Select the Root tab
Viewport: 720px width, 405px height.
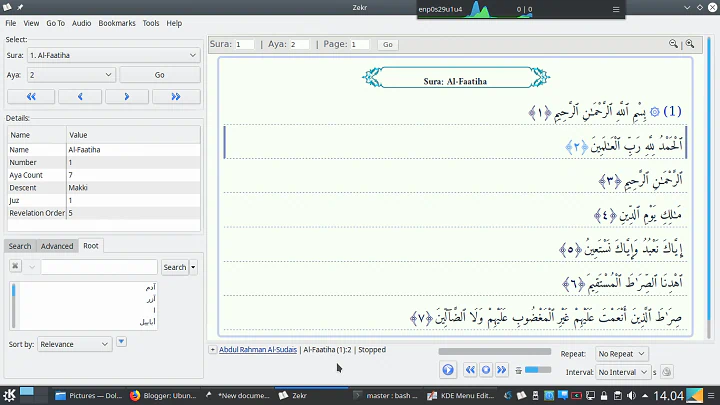(x=91, y=246)
